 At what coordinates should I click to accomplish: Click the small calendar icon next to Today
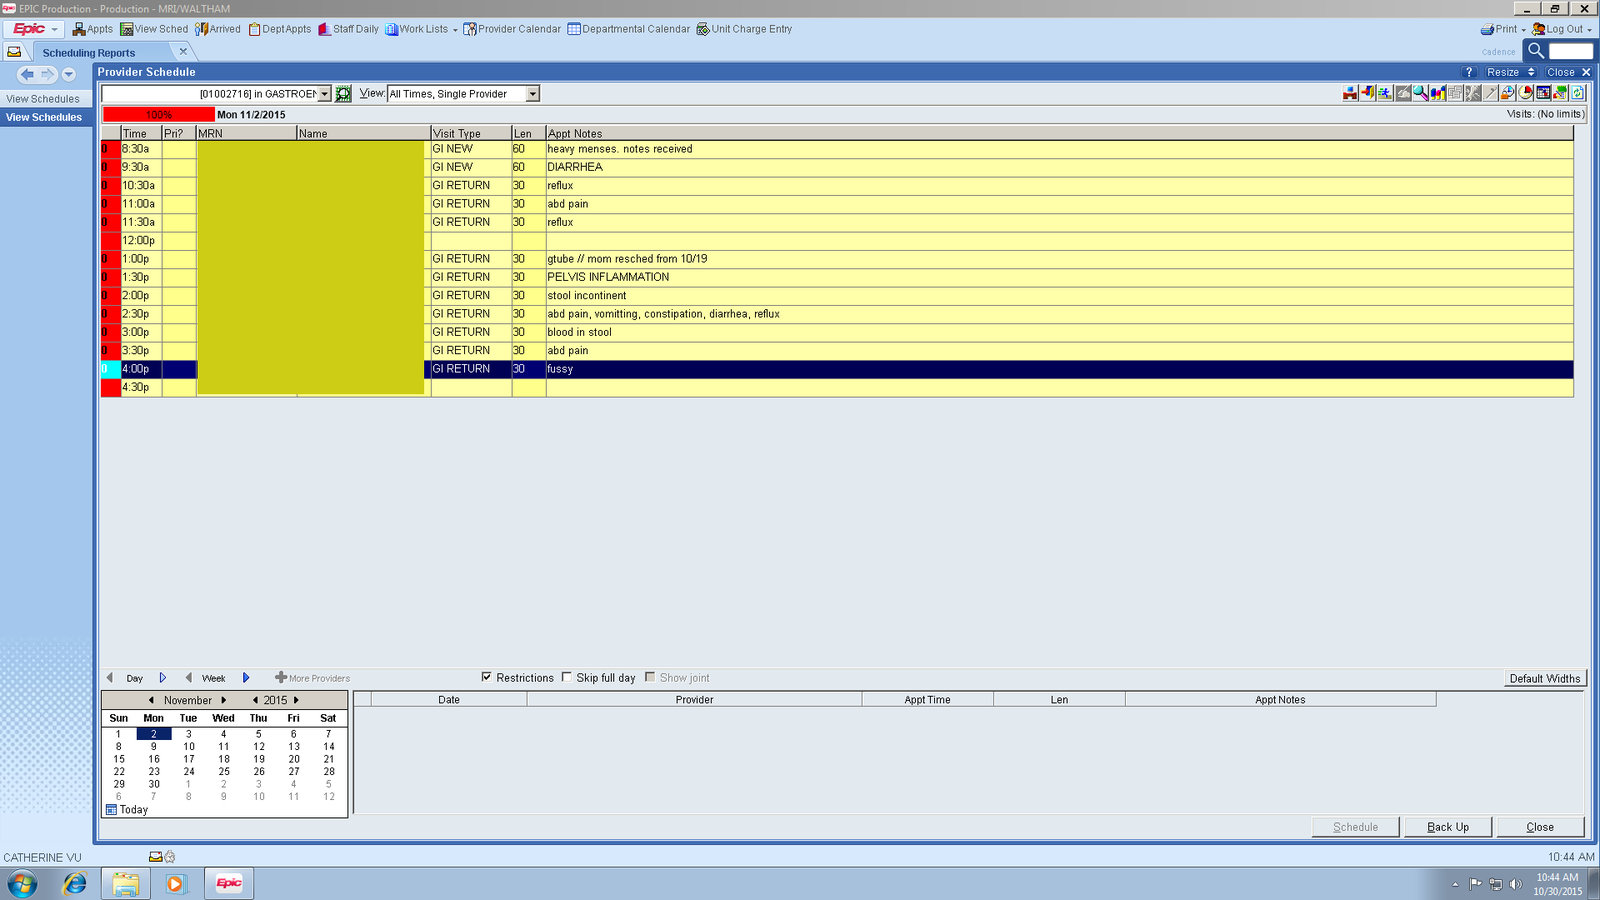click(x=111, y=810)
